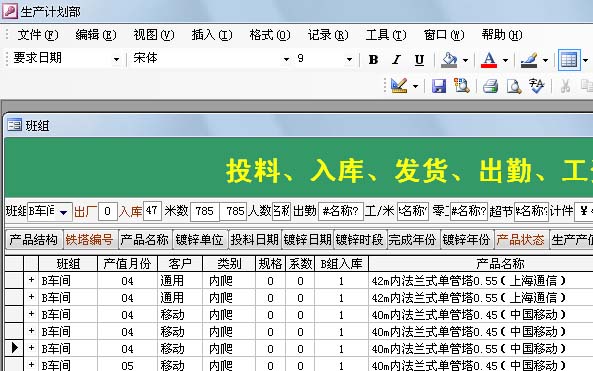
Task: Click the black current record selector arrow
Action: tap(14, 347)
